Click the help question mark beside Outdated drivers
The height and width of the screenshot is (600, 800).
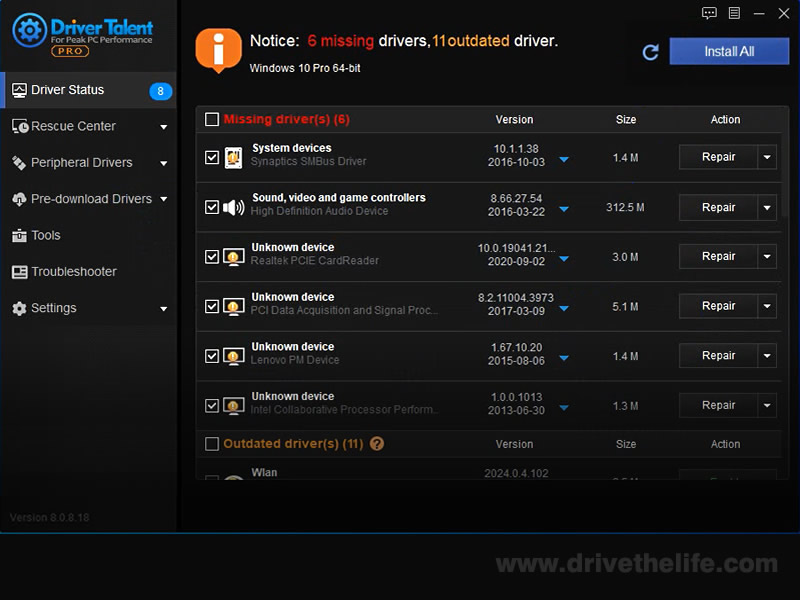(x=377, y=444)
